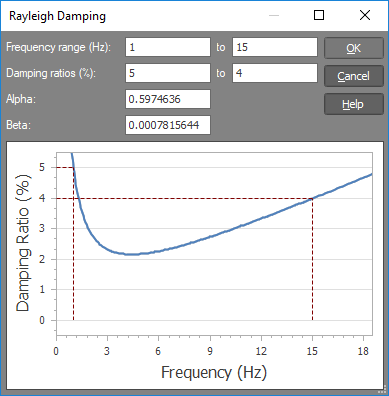Open Help for Rayleigh Damping
Screen dimensions: 389x396
click(x=354, y=104)
